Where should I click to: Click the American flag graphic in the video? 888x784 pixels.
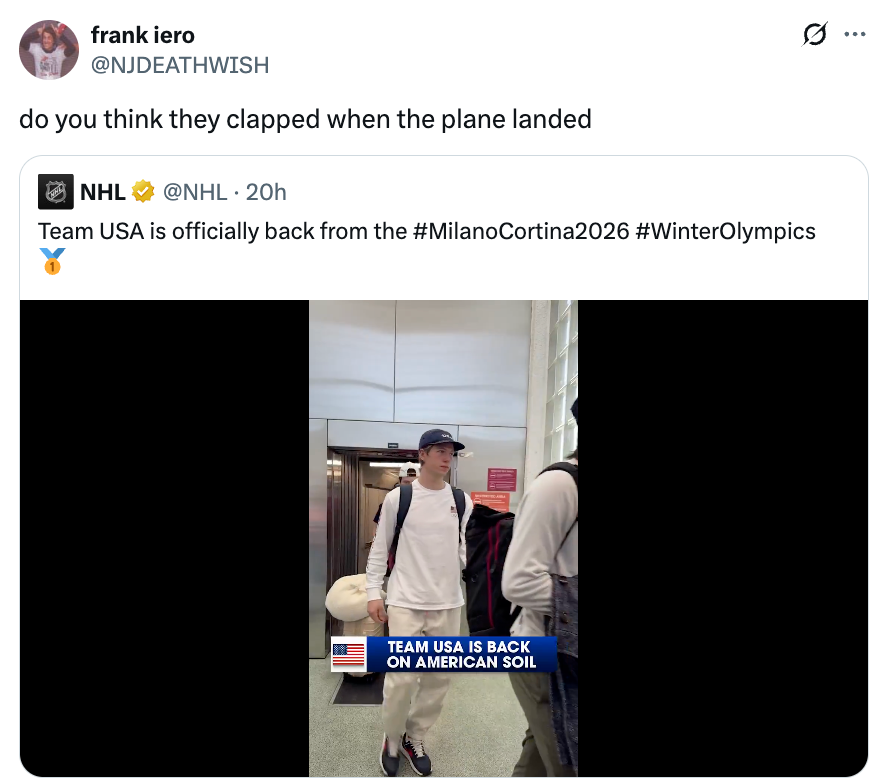click(348, 655)
